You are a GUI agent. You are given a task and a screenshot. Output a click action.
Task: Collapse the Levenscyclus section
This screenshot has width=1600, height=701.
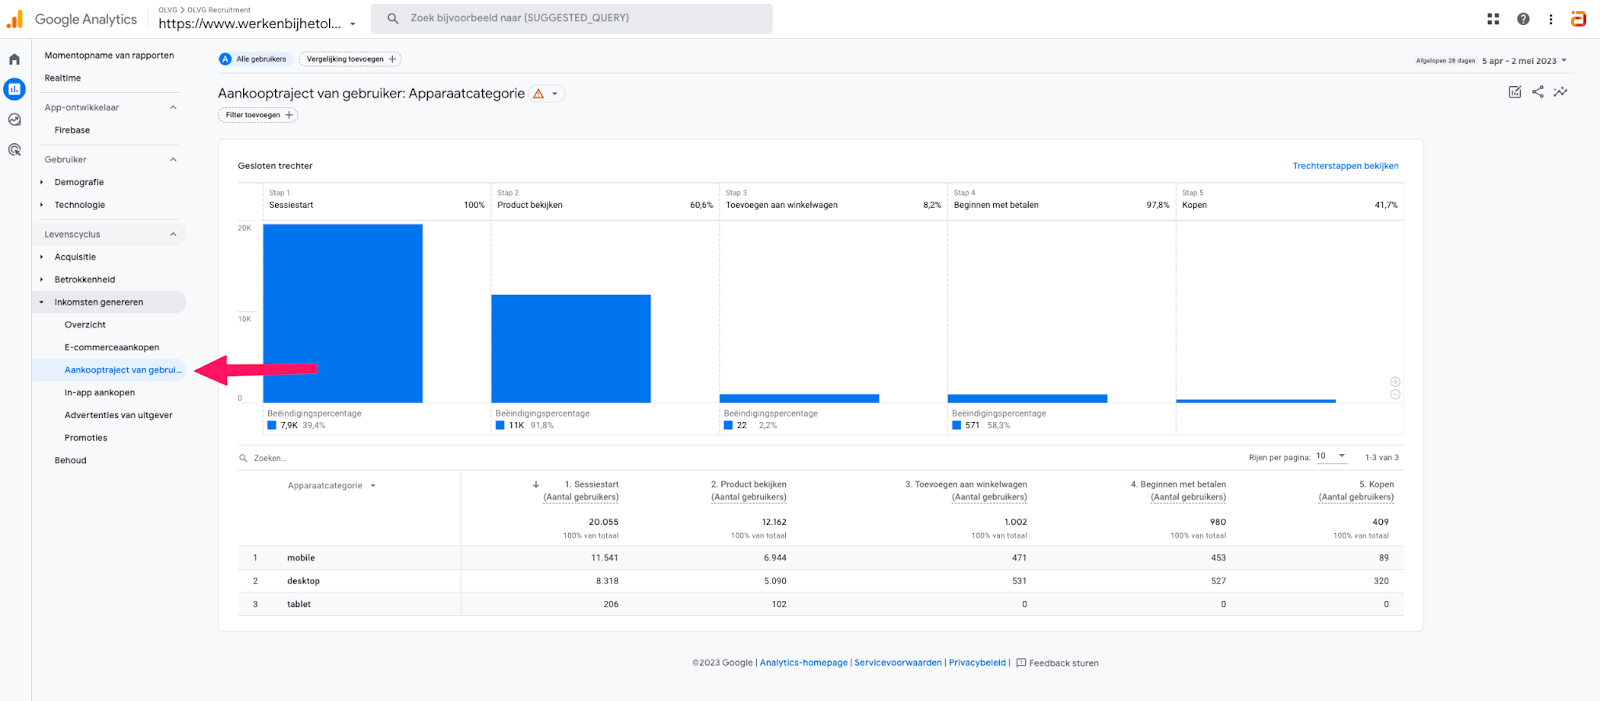173,235
